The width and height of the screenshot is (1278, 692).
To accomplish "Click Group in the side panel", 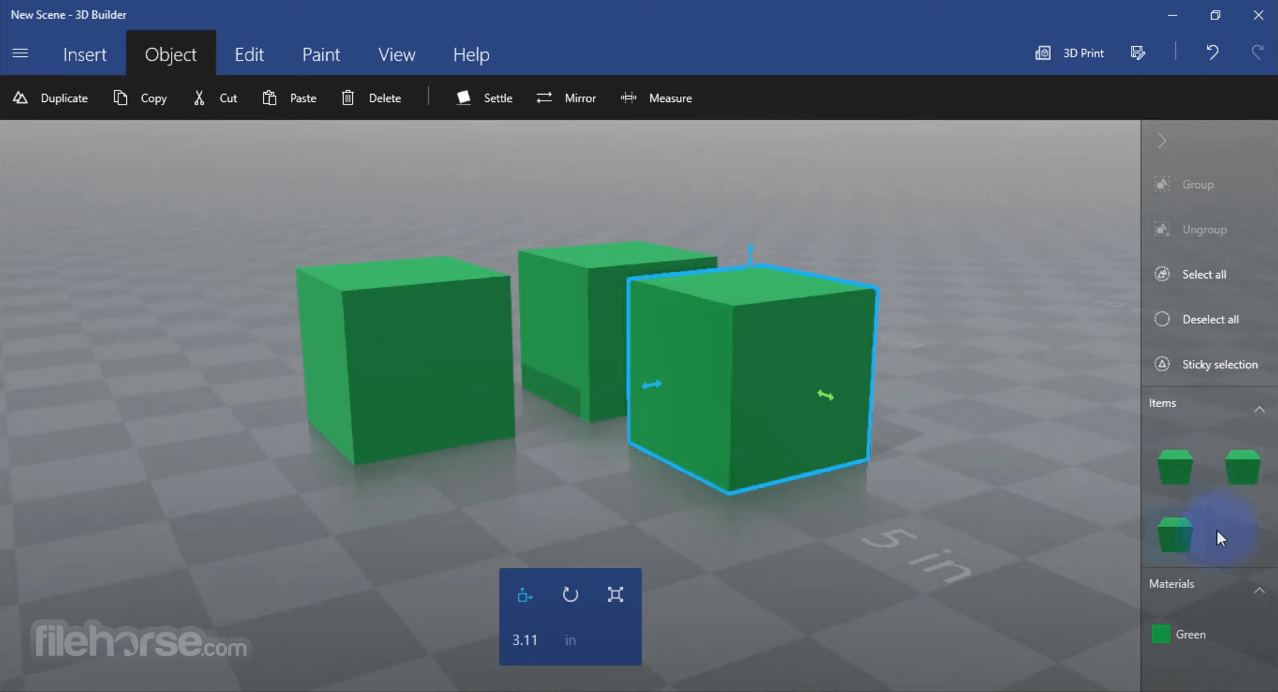I will point(1184,184).
